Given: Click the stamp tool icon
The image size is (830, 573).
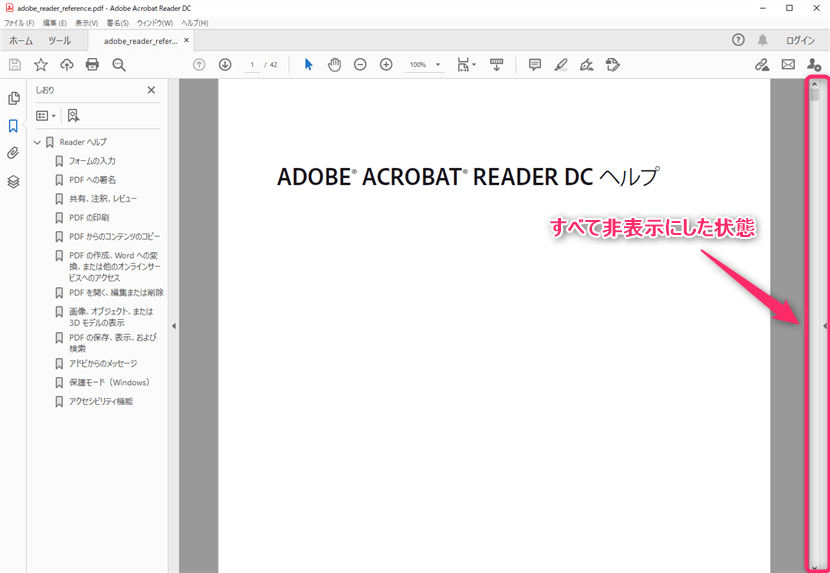Looking at the screenshot, I should [612, 65].
